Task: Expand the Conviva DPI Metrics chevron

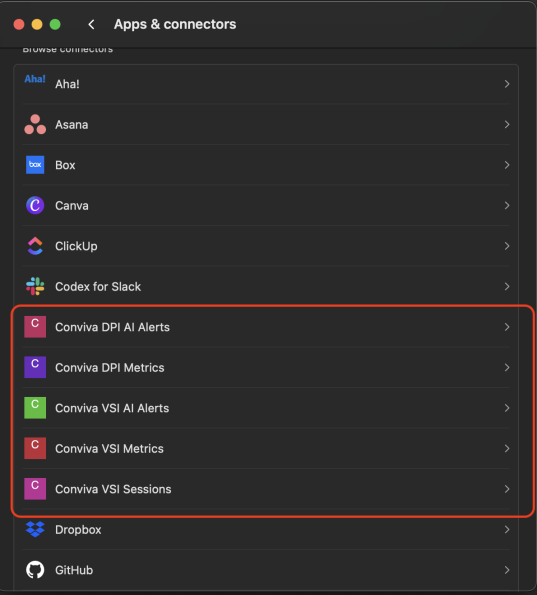Action: pyautogui.click(x=507, y=367)
